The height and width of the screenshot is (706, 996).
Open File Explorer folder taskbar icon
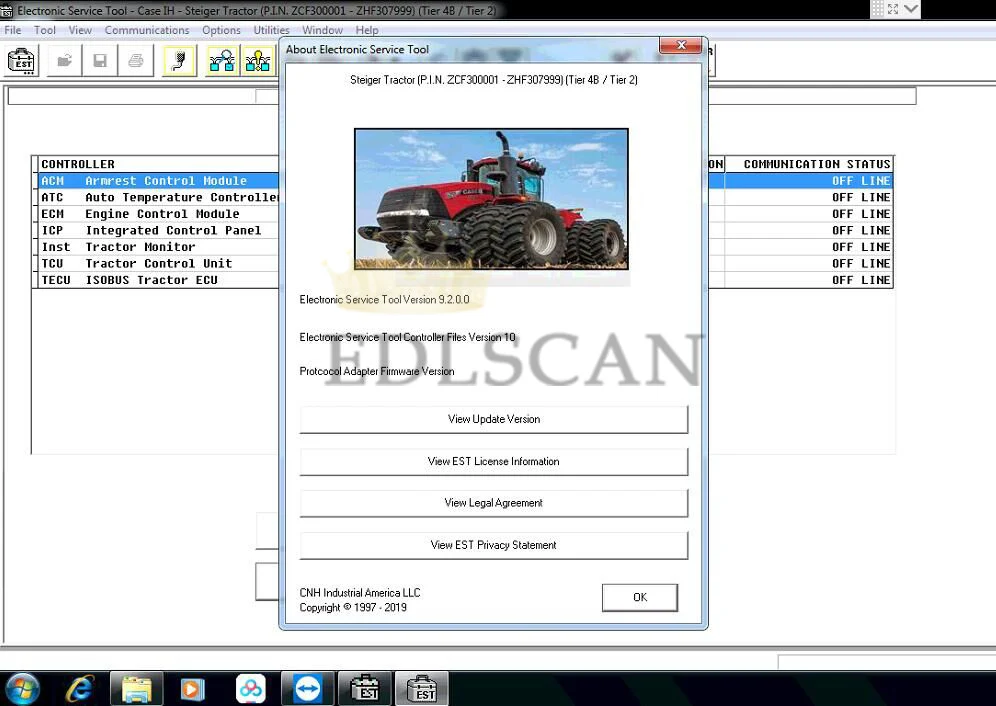pyautogui.click(x=137, y=689)
